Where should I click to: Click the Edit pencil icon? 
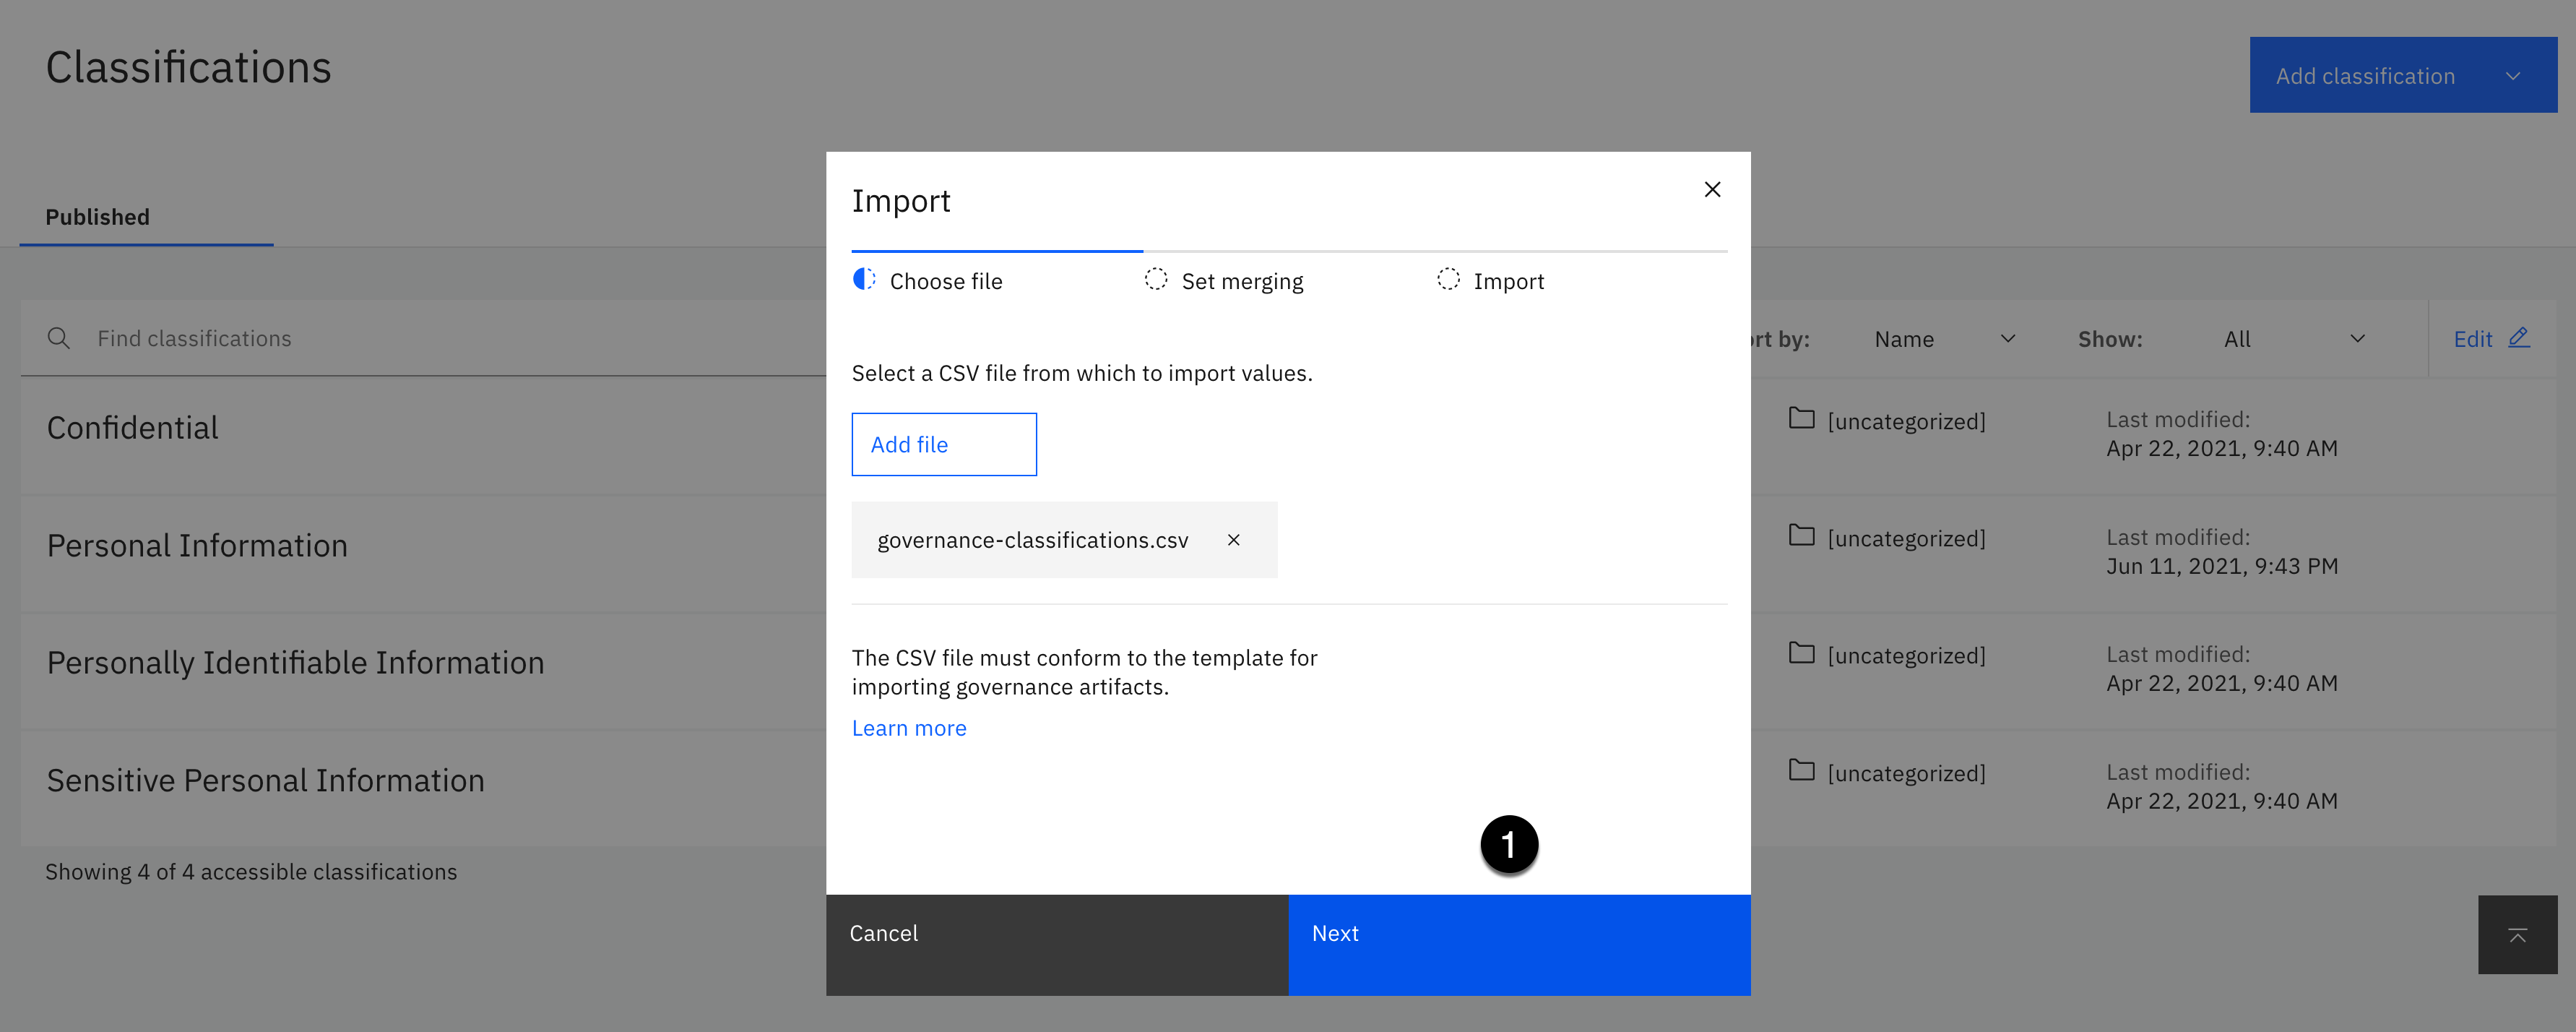[2518, 338]
